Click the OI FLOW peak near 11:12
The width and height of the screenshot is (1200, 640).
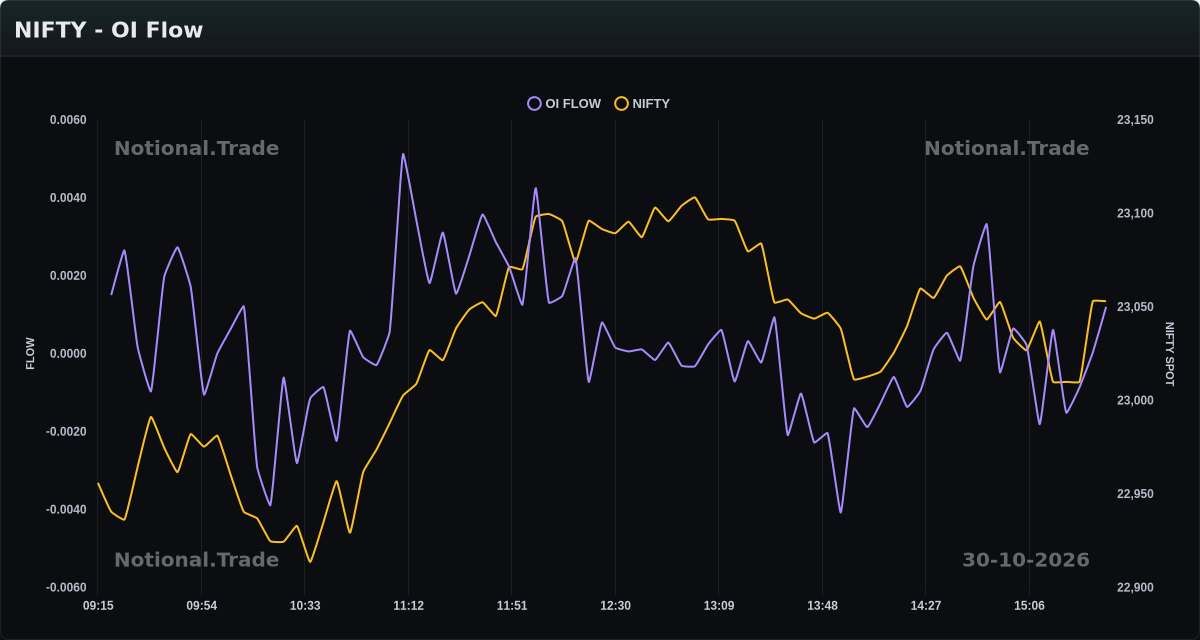(403, 154)
